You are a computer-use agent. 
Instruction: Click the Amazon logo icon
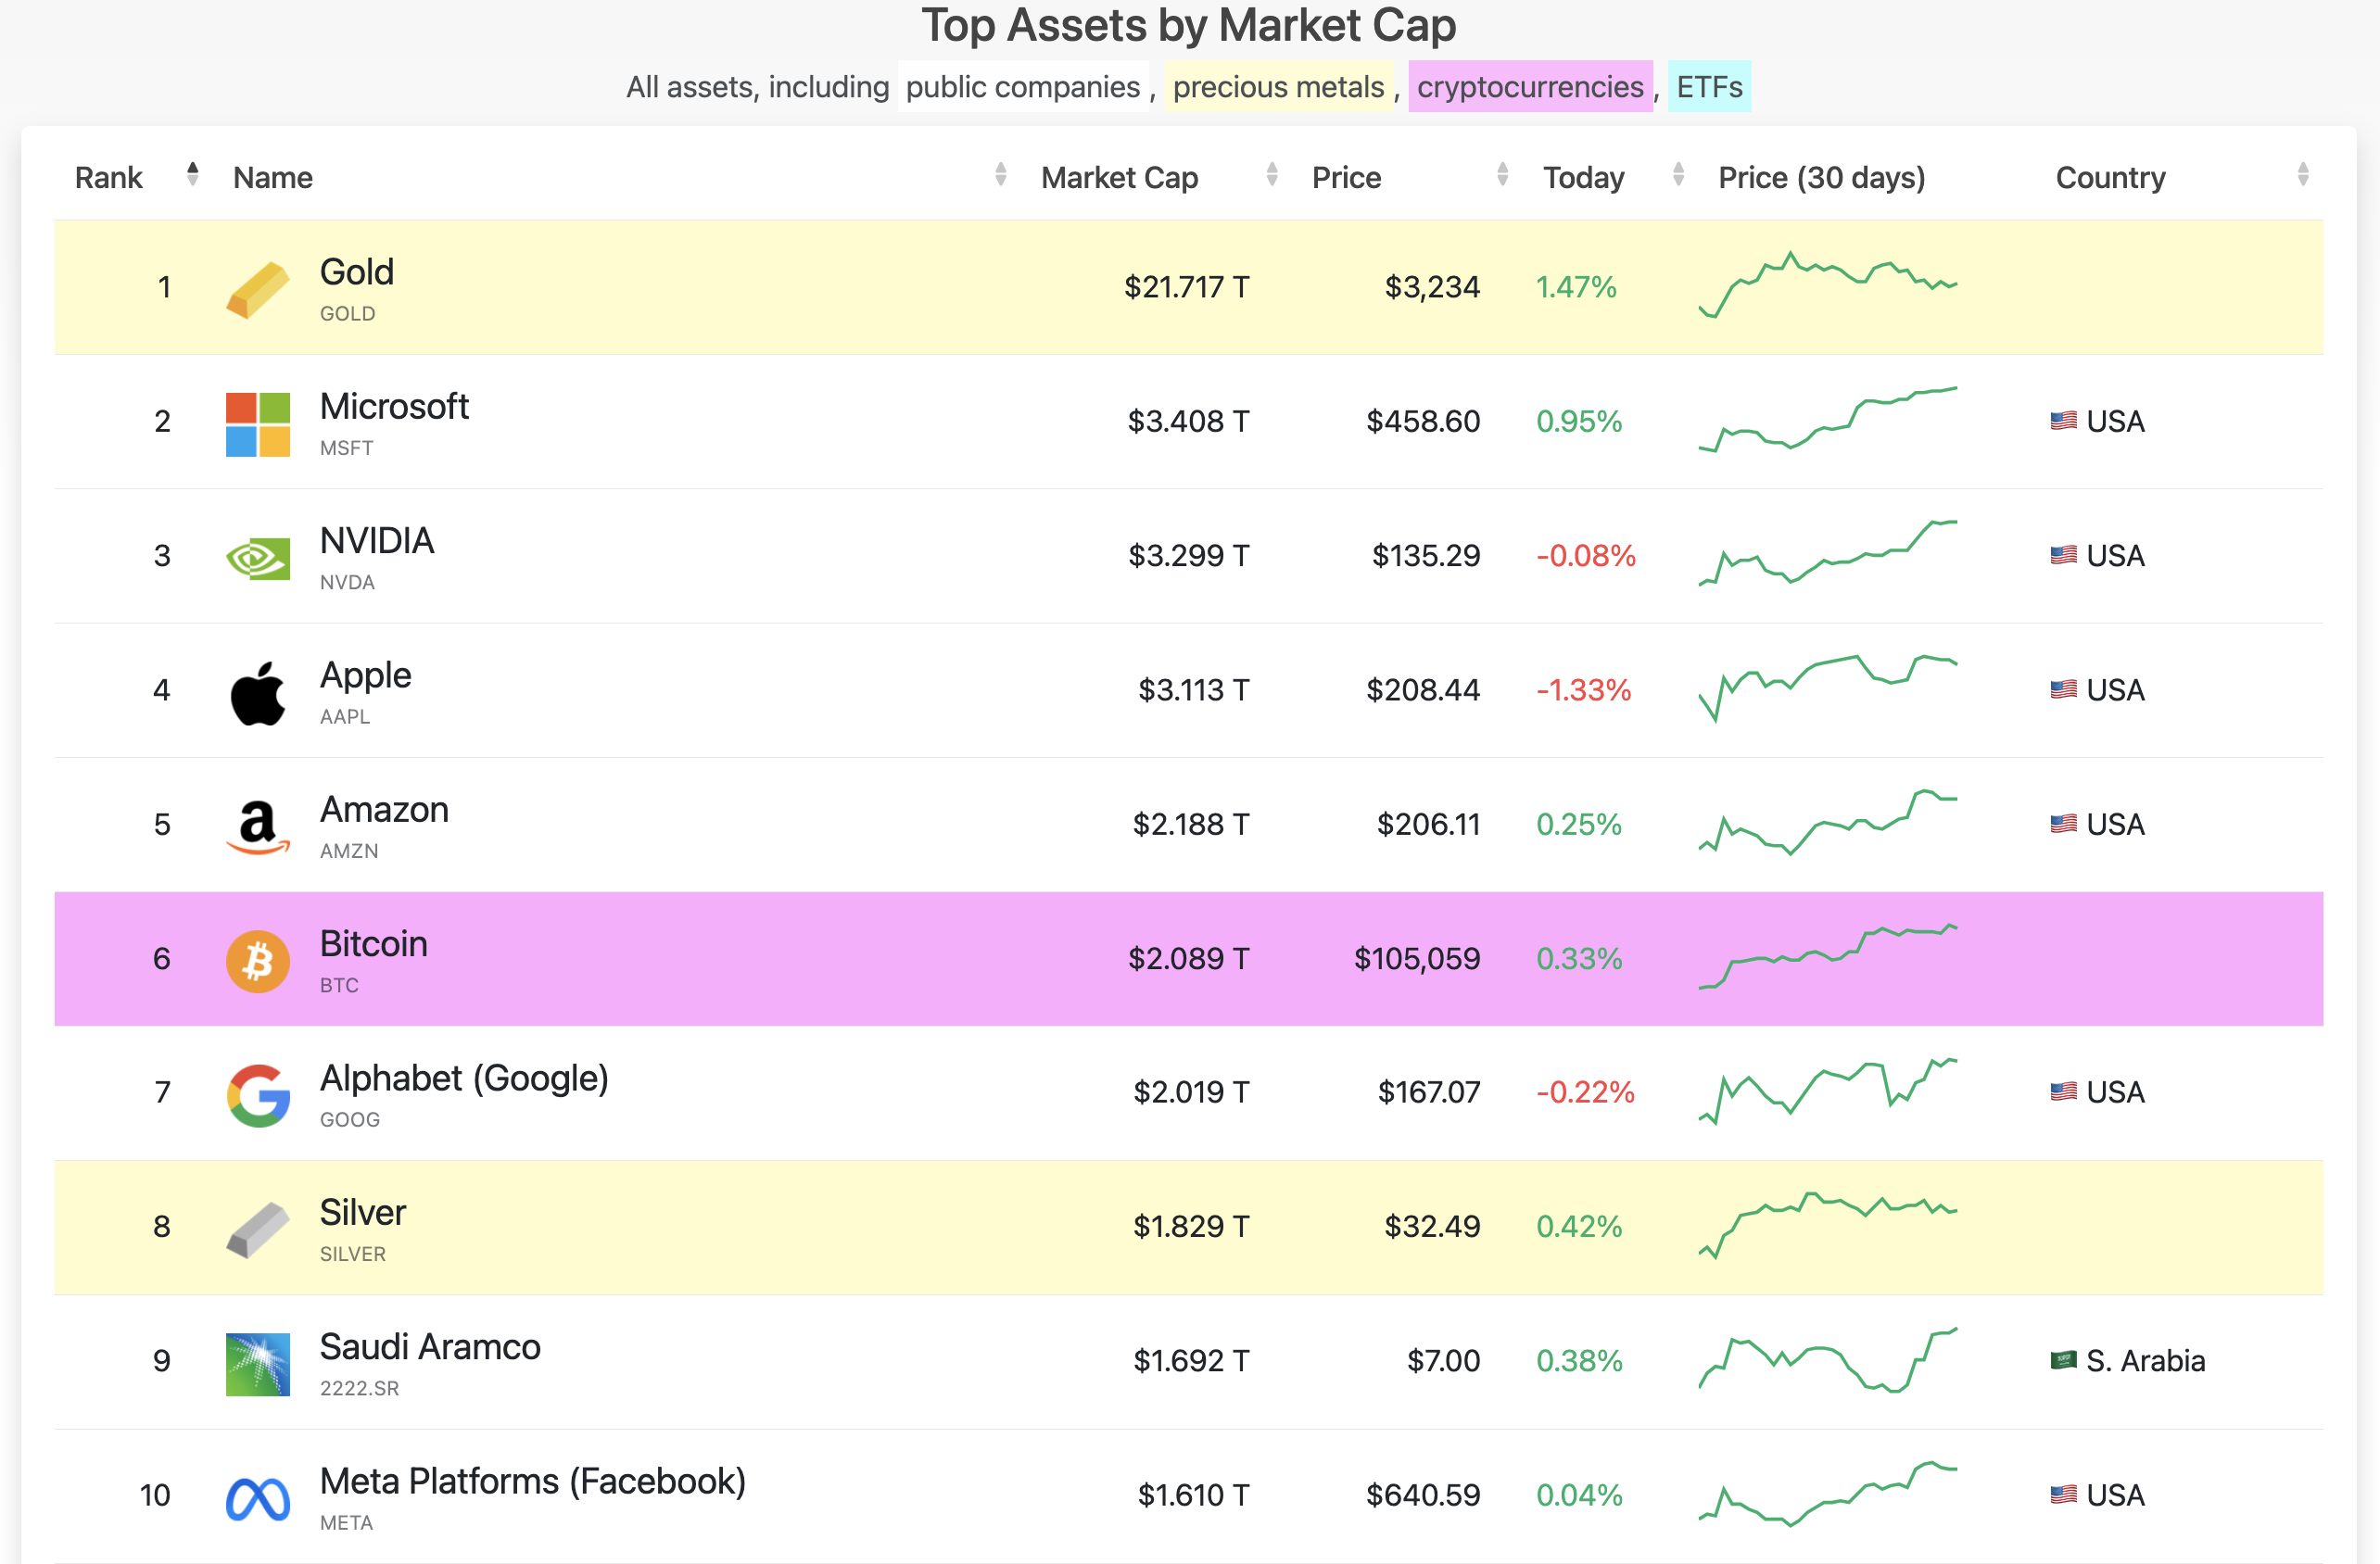coord(258,826)
